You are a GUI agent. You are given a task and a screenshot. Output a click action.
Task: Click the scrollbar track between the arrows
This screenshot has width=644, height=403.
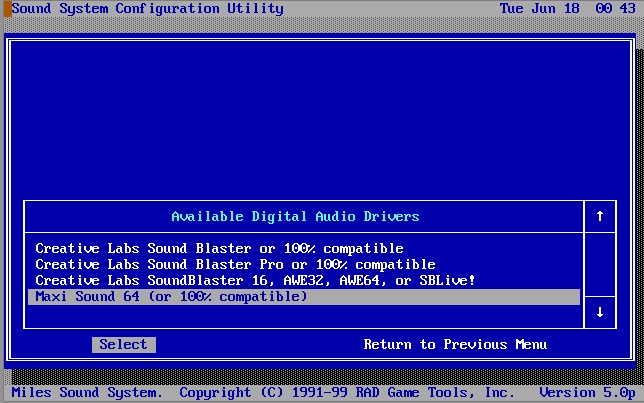click(600, 265)
